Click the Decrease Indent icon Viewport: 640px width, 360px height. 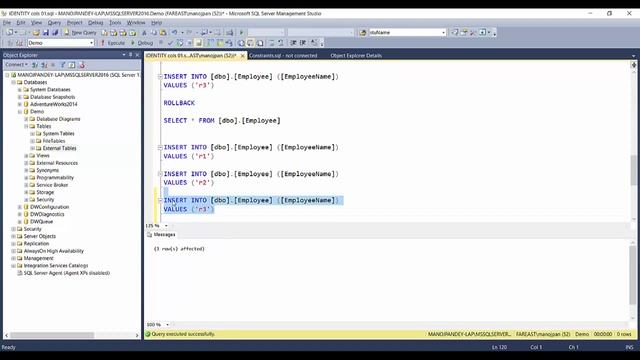pyautogui.click(x=293, y=43)
